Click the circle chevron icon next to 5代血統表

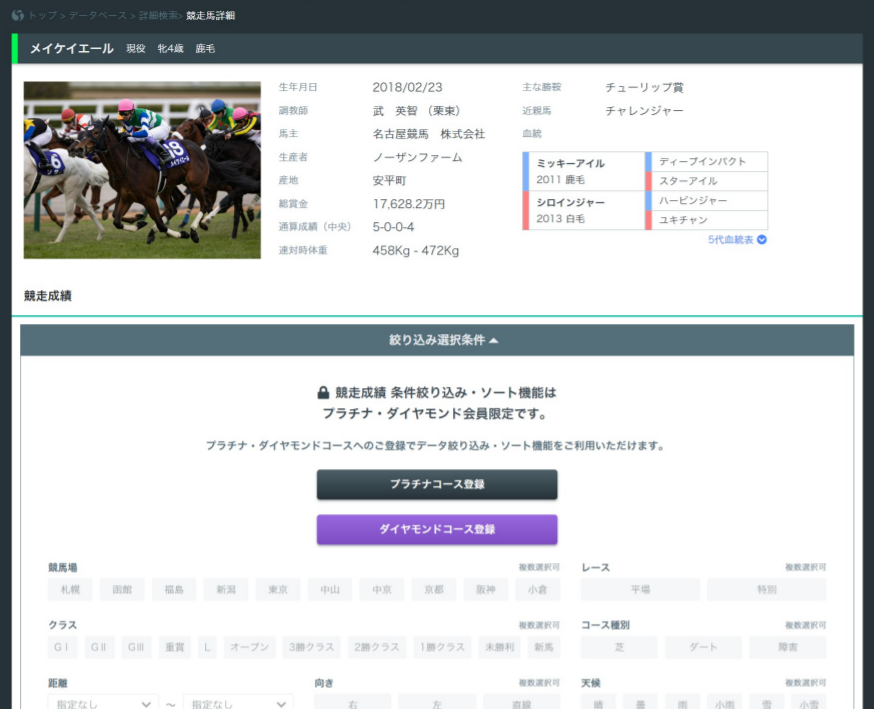pyautogui.click(x=761, y=240)
